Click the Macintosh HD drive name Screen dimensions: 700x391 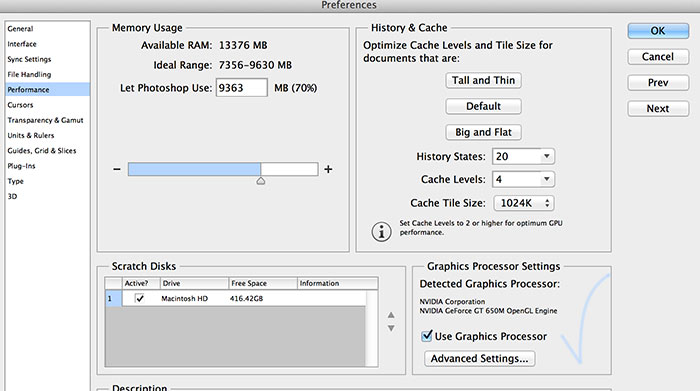(184, 299)
